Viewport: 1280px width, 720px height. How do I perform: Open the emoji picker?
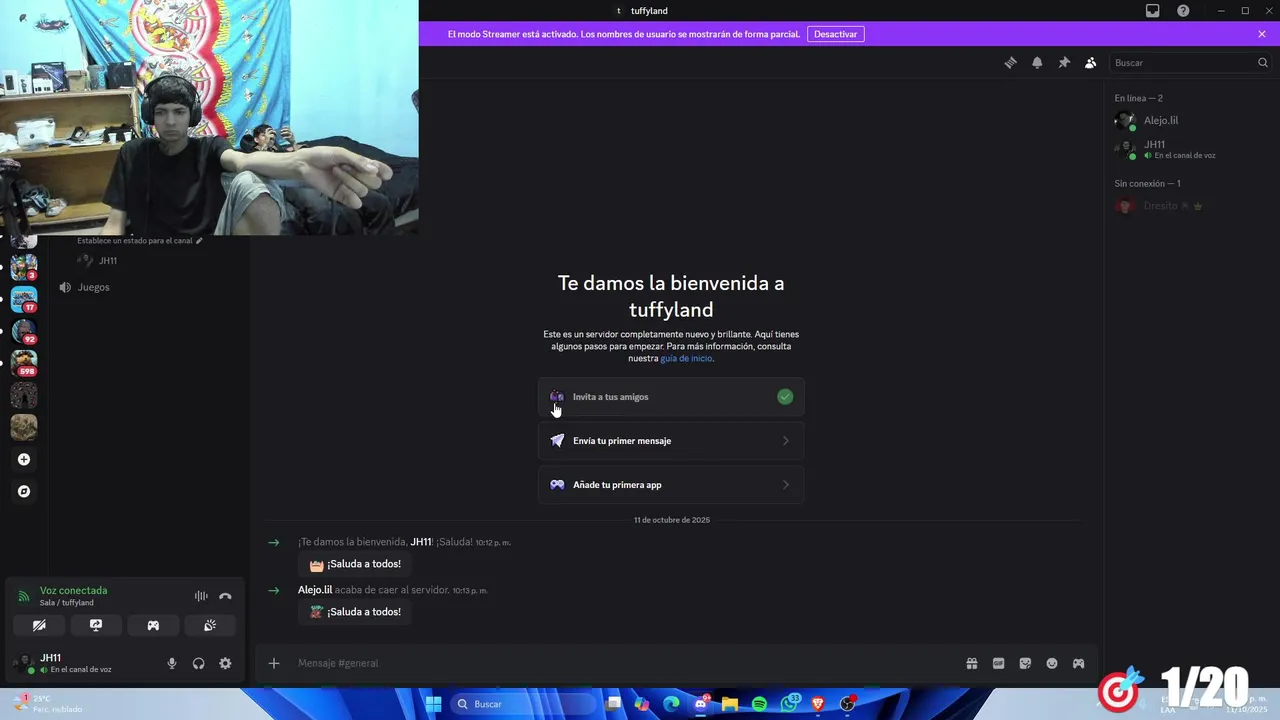click(x=1052, y=663)
